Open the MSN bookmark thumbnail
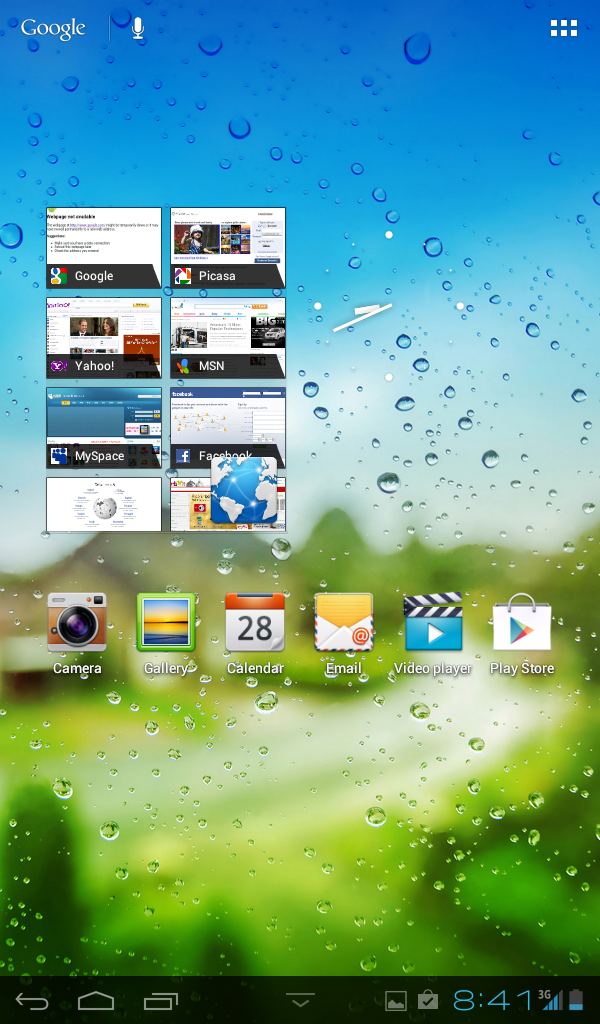 click(x=228, y=338)
